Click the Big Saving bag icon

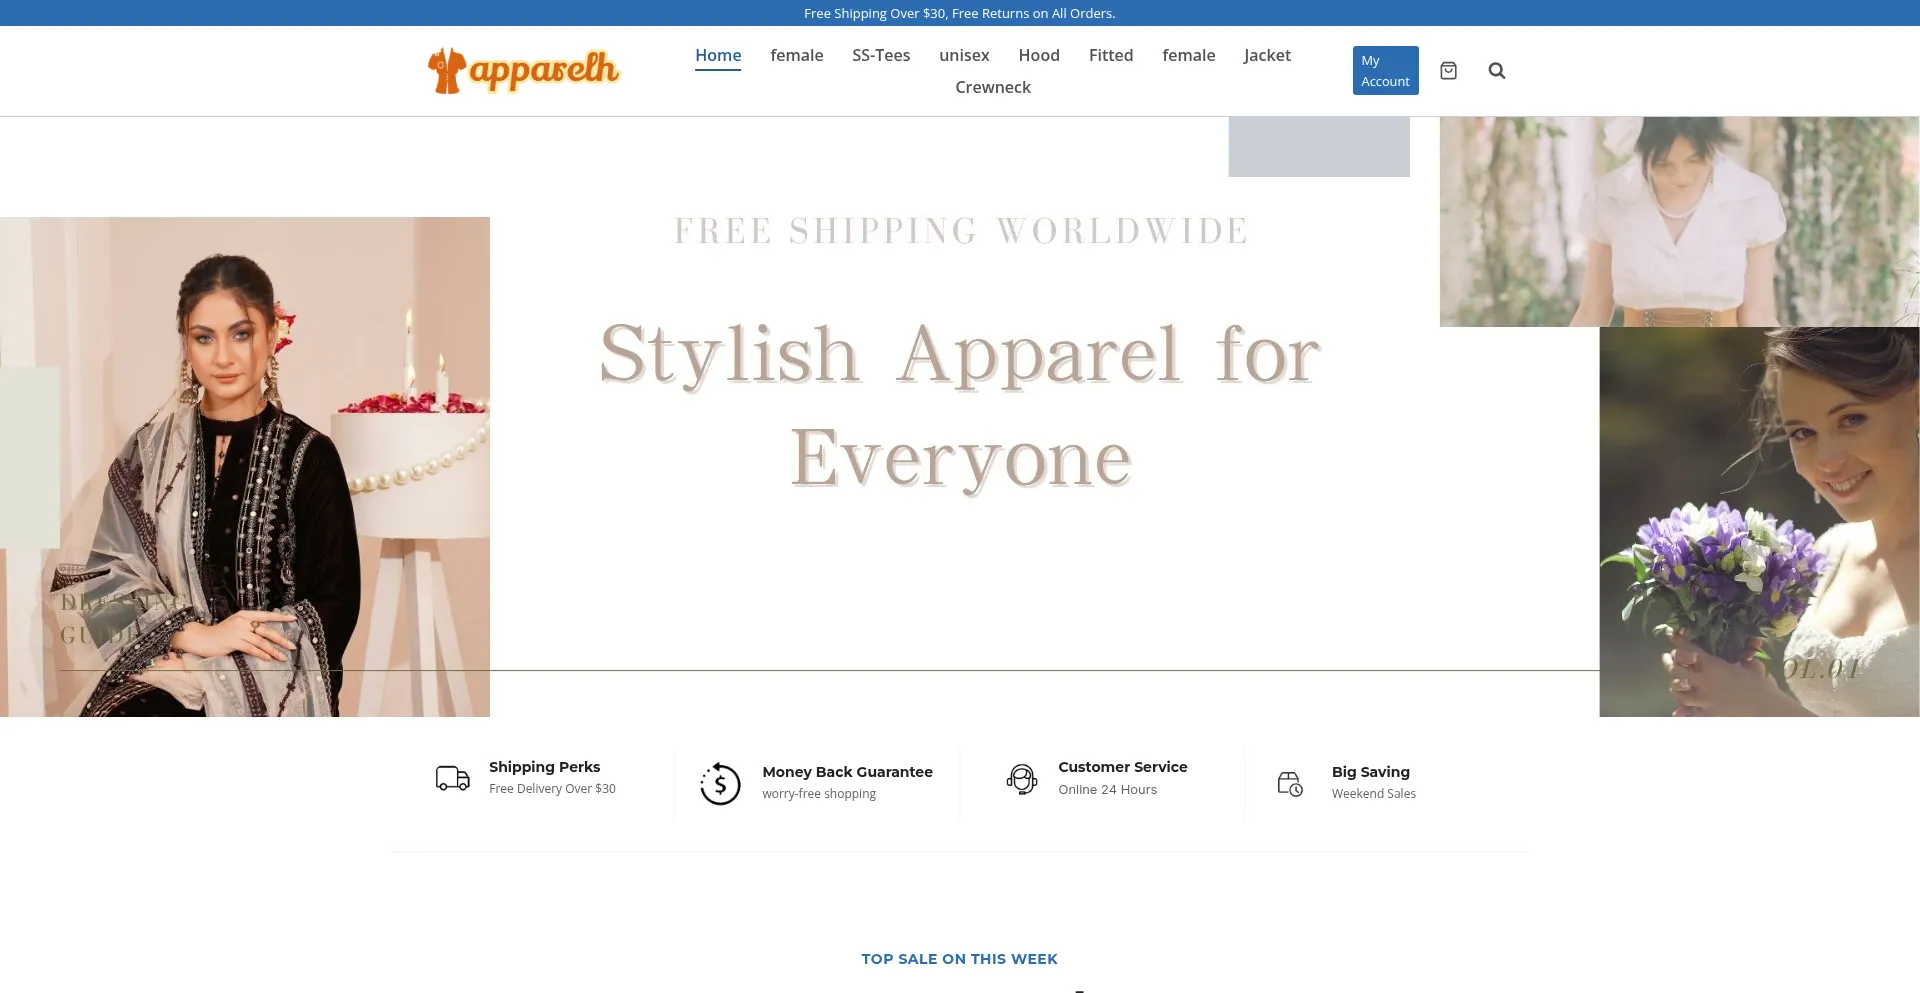tap(1290, 783)
